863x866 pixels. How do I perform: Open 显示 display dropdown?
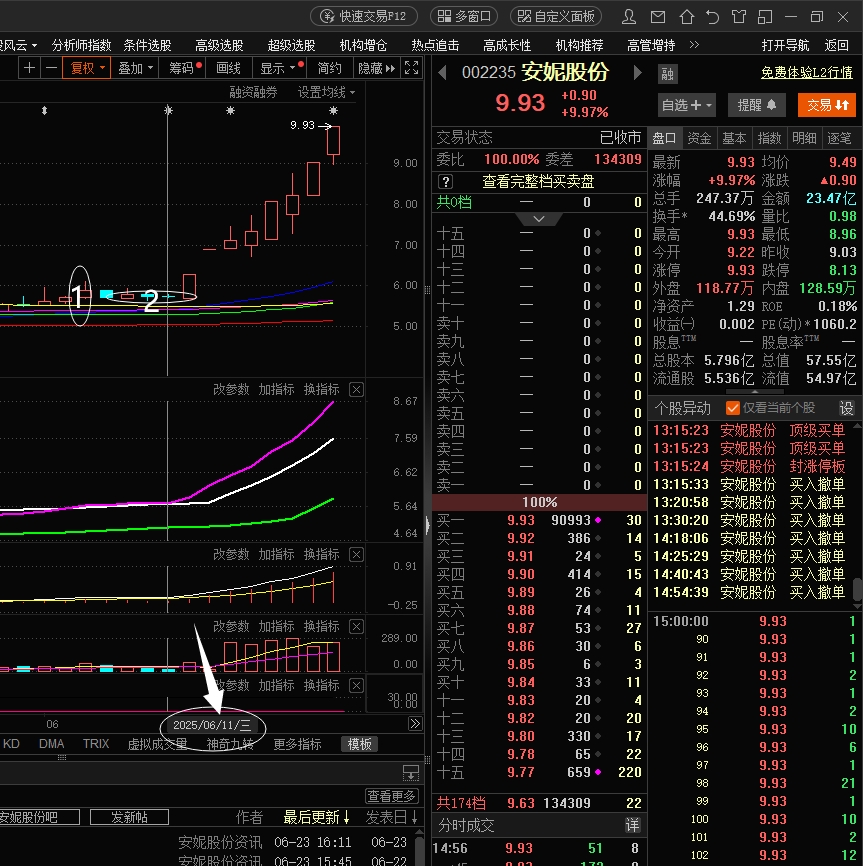pyautogui.click(x=280, y=68)
